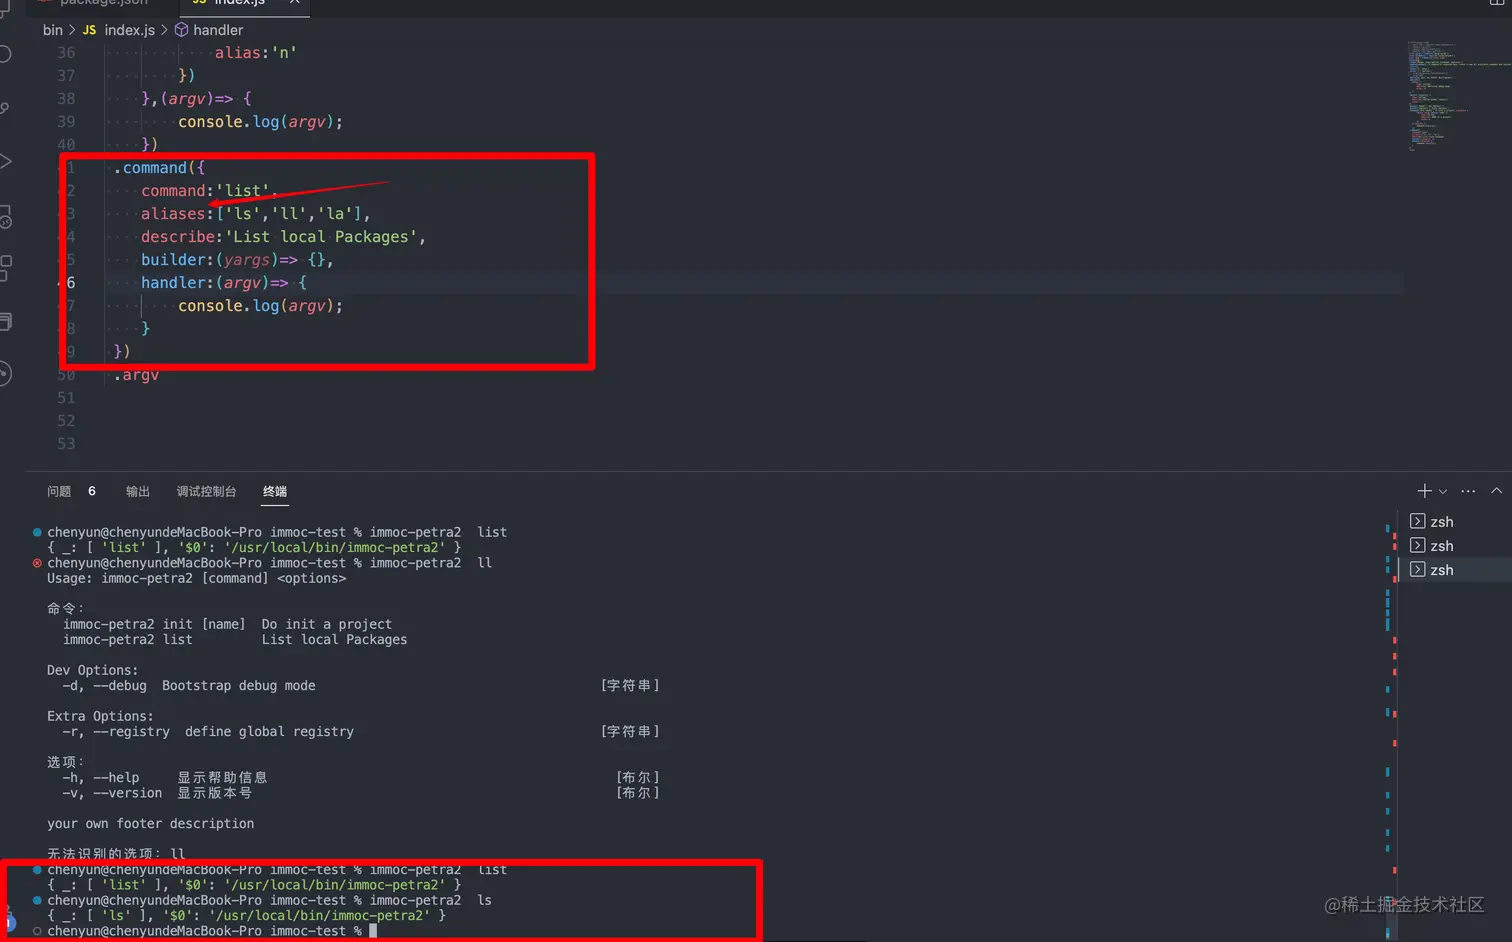Open the terminal panel more actions menu

pyautogui.click(x=1468, y=491)
